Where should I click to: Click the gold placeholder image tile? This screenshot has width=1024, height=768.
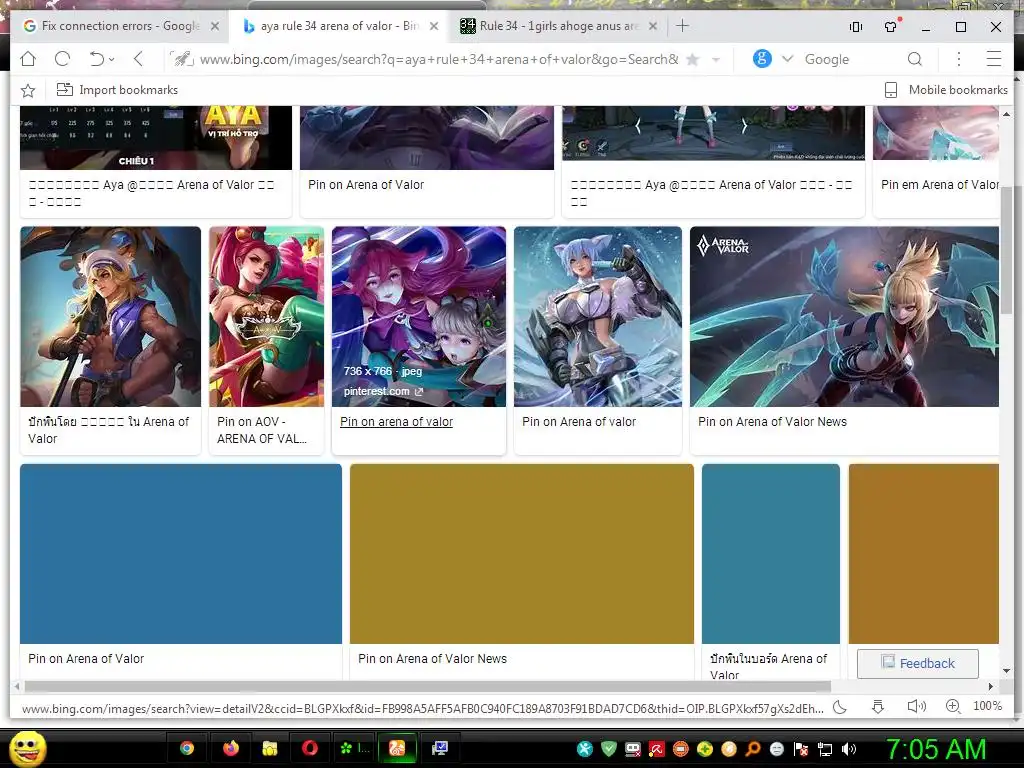click(x=522, y=554)
